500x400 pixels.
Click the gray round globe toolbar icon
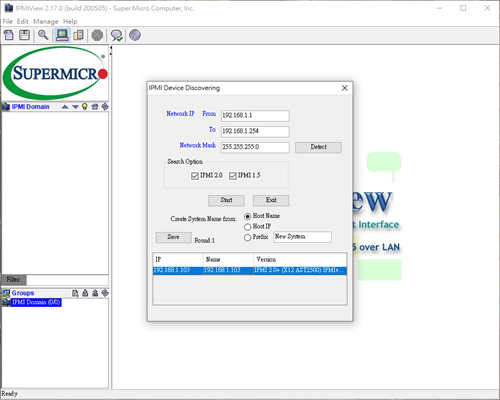point(97,35)
